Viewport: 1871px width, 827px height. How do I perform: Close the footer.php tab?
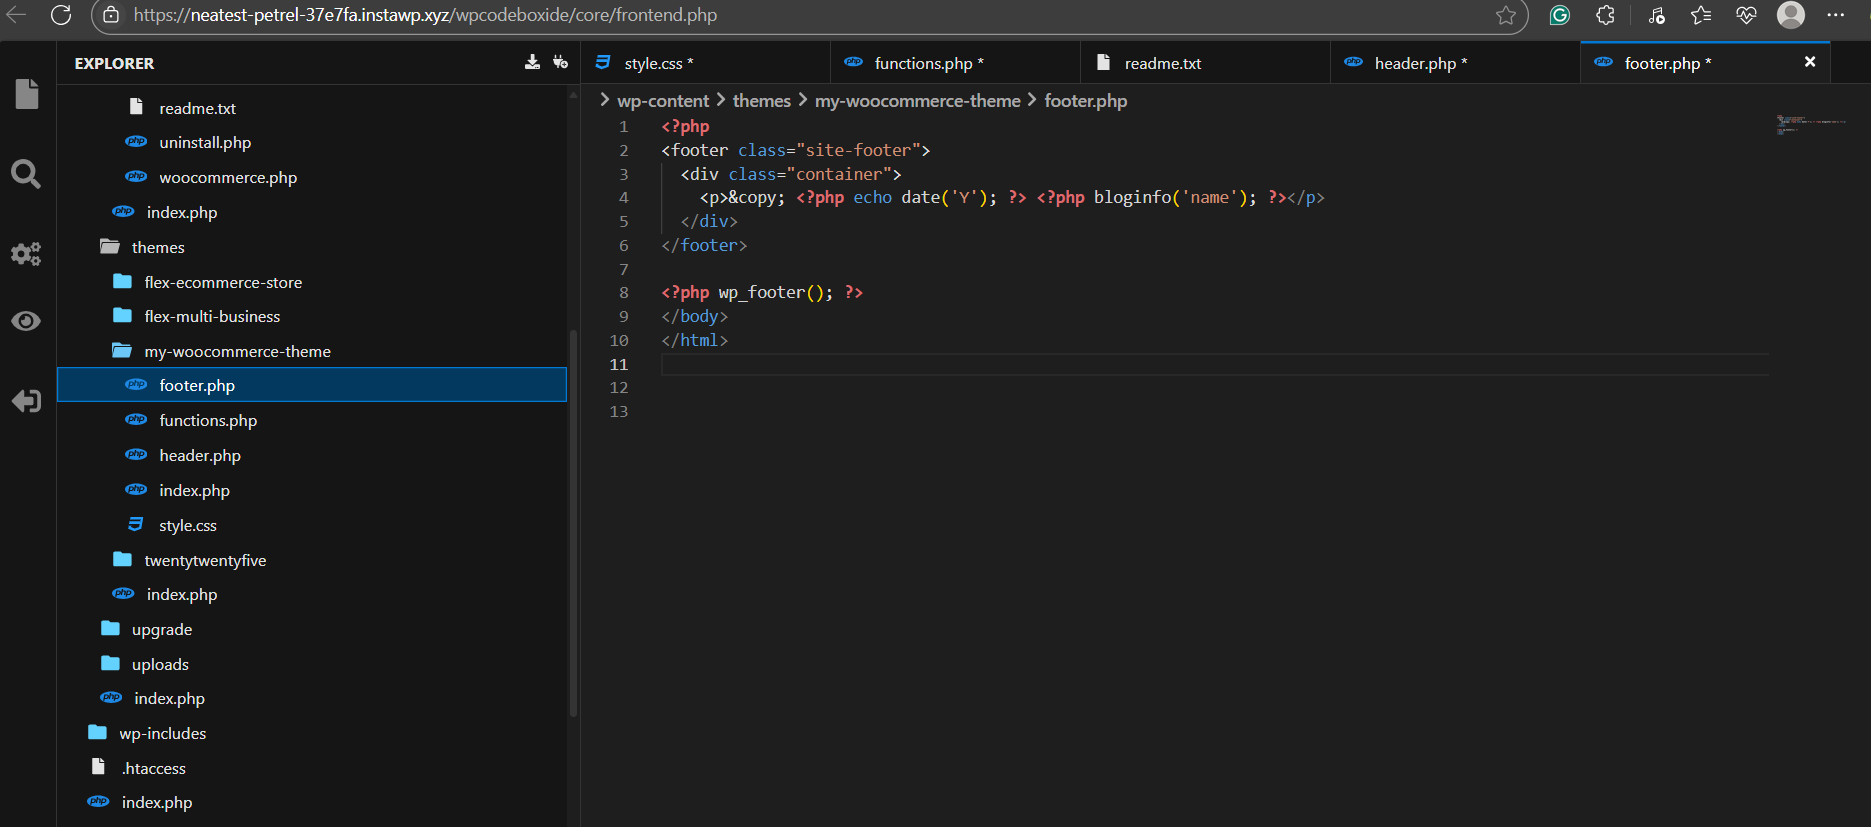pyautogui.click(x=1810, y=62)
